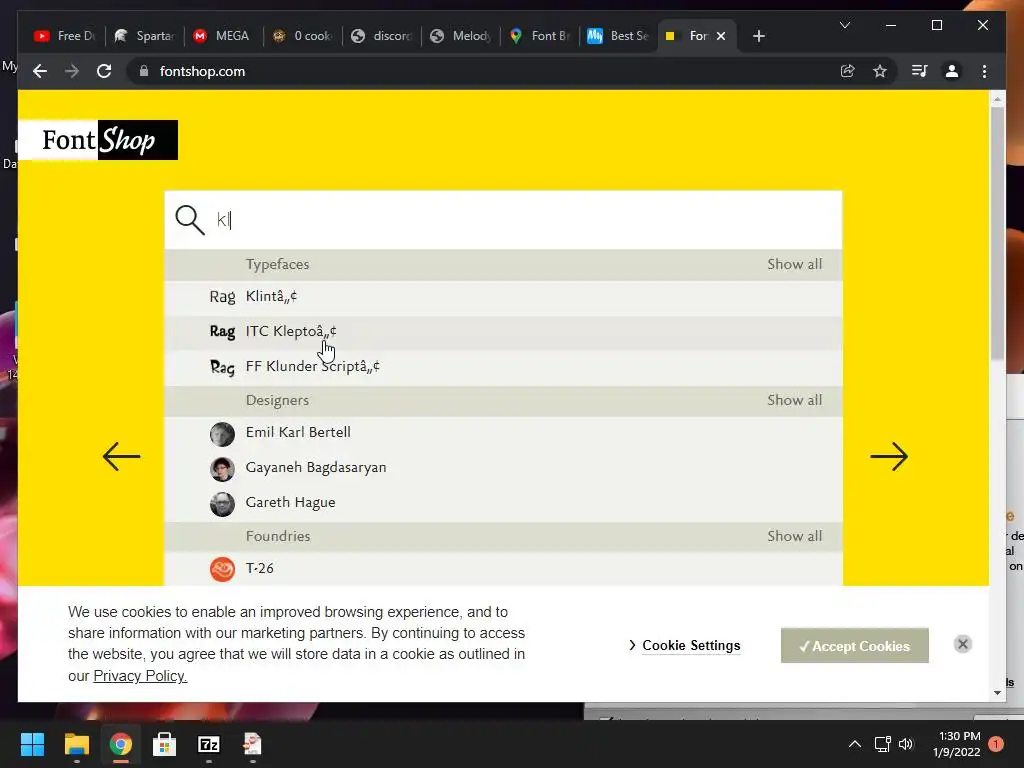Switch to the Spartan tab
Viewport: 1024px width, 768px height.
[144, 36]
